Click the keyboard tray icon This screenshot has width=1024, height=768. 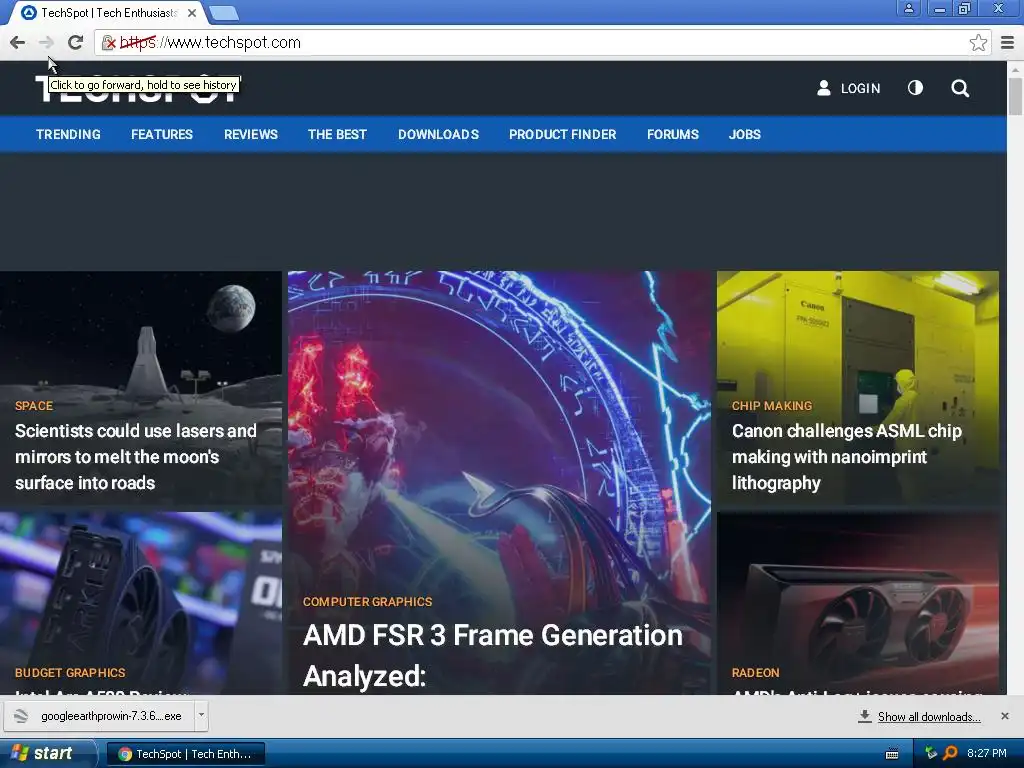pyautogui.click(x=891, y=754)
